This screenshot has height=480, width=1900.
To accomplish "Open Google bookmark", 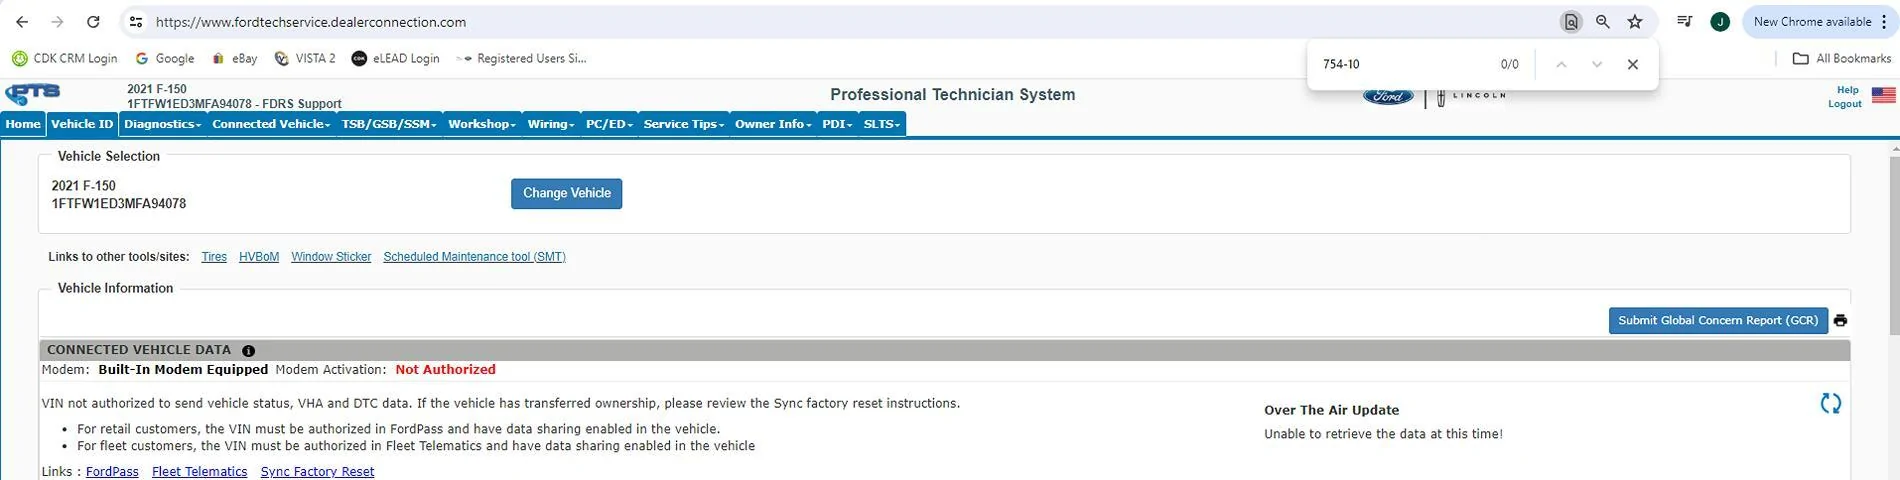I will [x=165, y=59].
